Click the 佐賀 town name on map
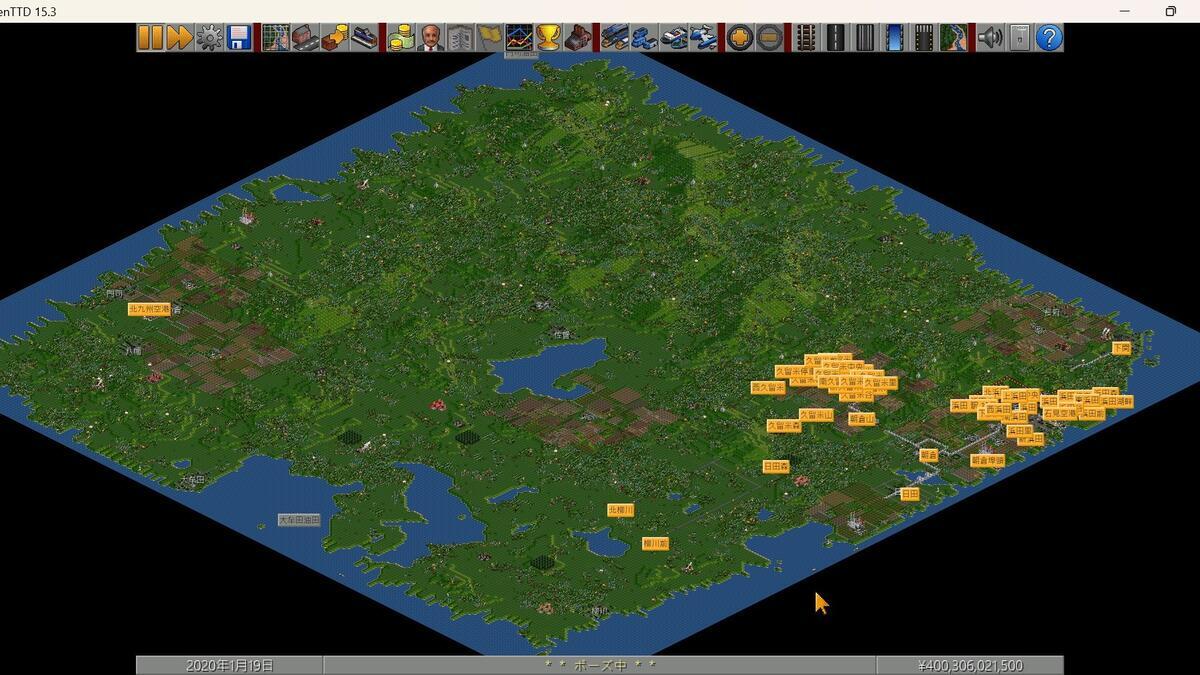Viewport: 1200px width, 675px height. click(563, 335)
